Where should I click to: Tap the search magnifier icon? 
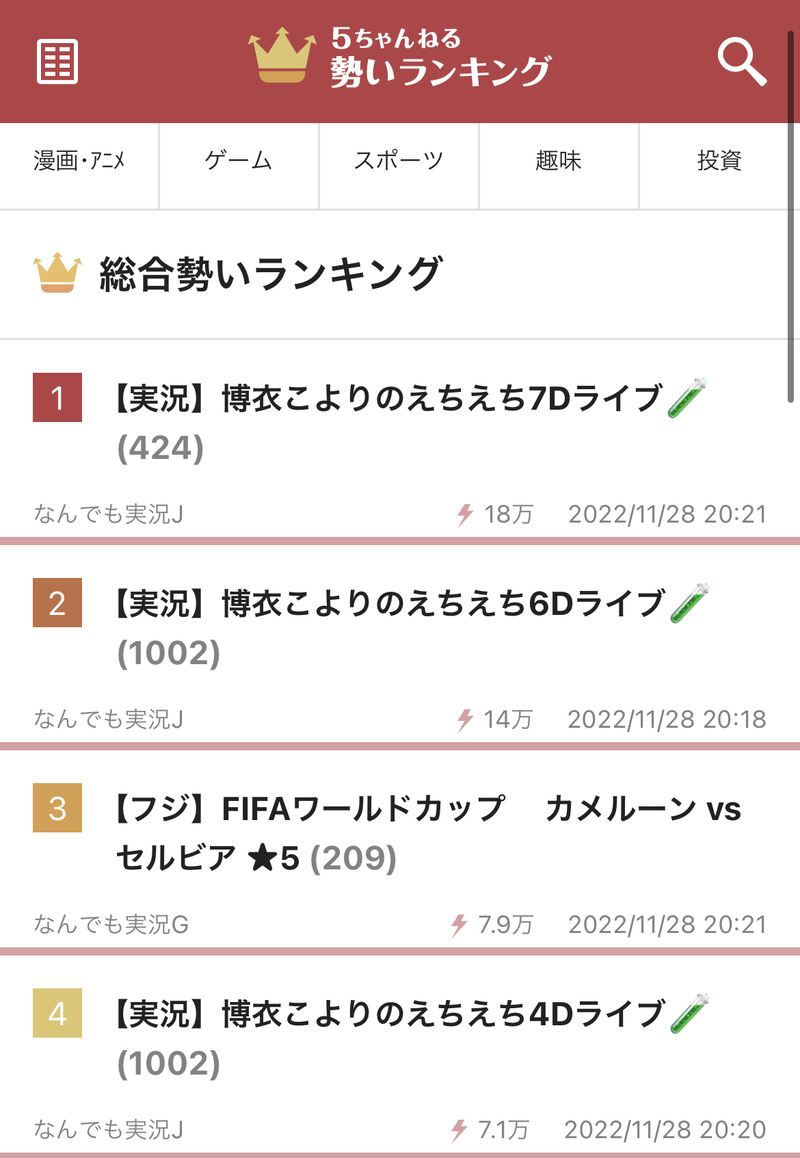click(742, 63)
